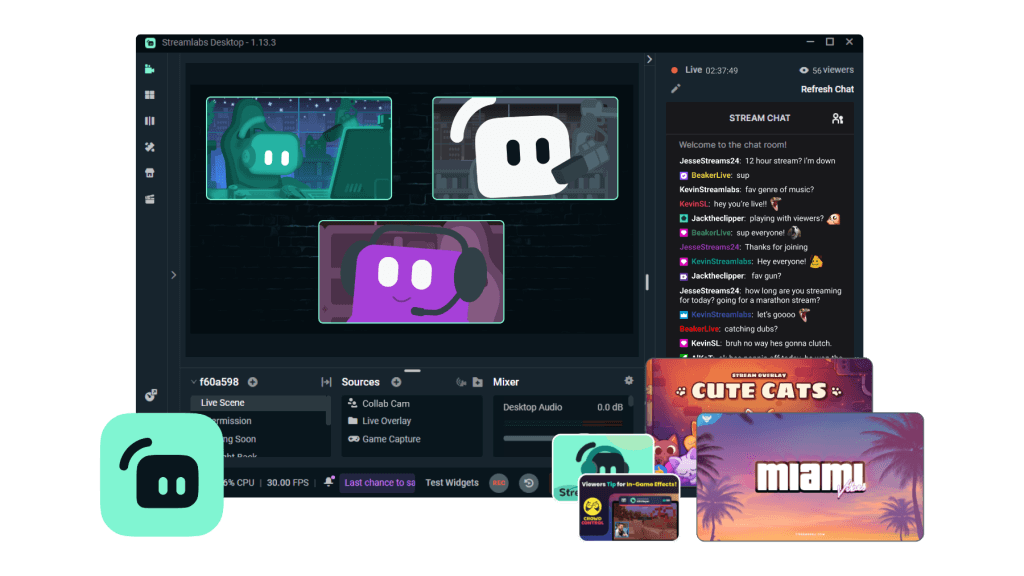Click the eye icon beside viewer count
This screenshot has height=576, width=1024.
[x=804, y=70]
